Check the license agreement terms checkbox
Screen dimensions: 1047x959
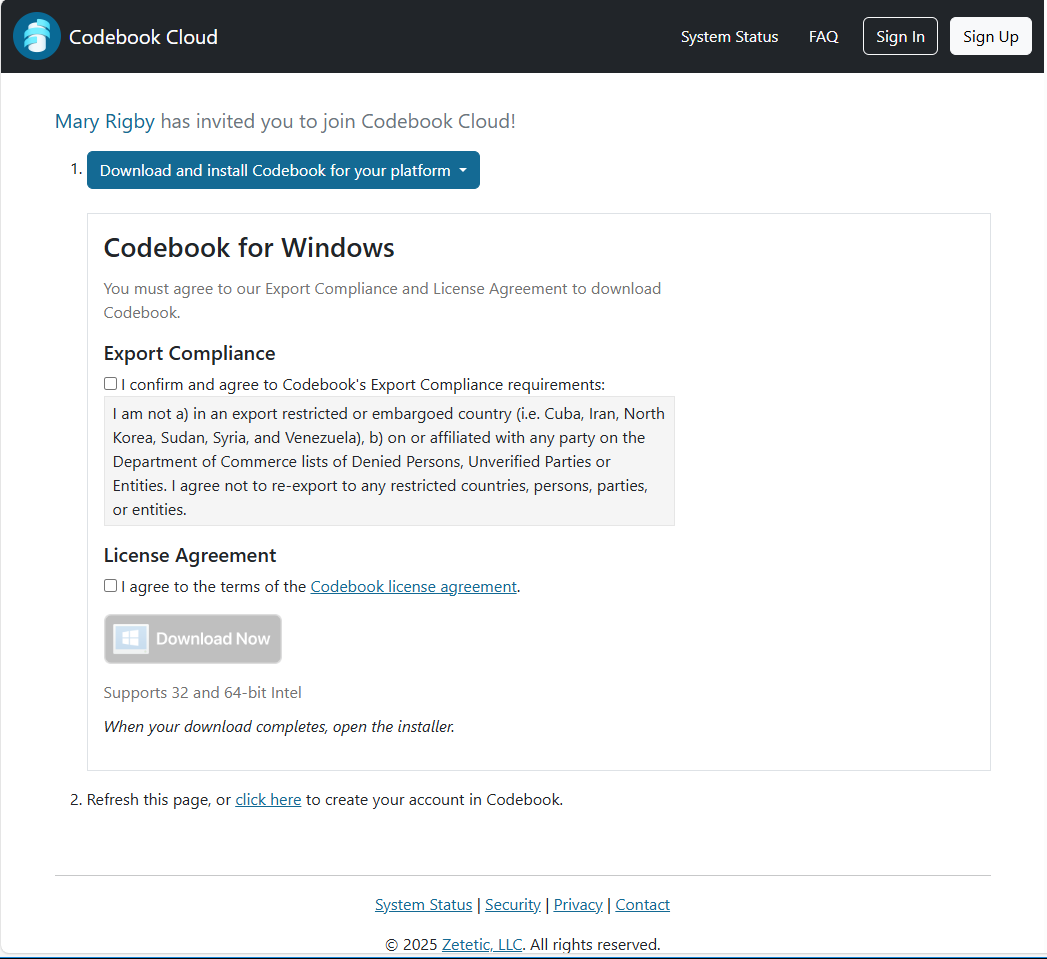pos(110,585)
